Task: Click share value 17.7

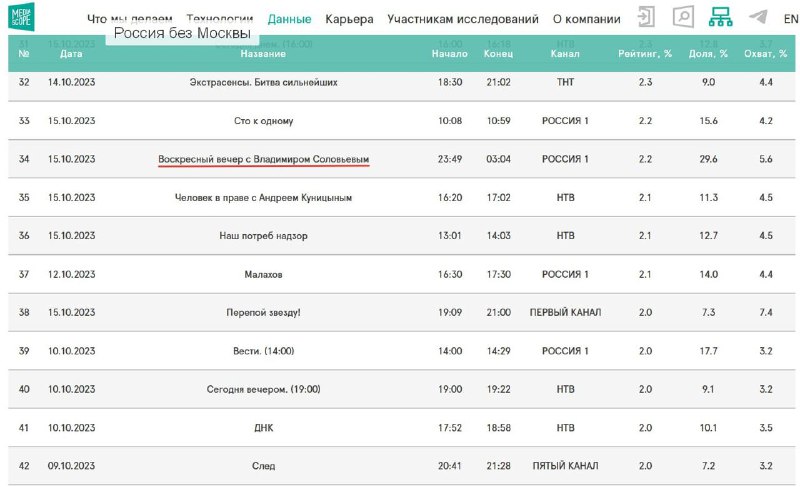Action: (x=708, y=351)
